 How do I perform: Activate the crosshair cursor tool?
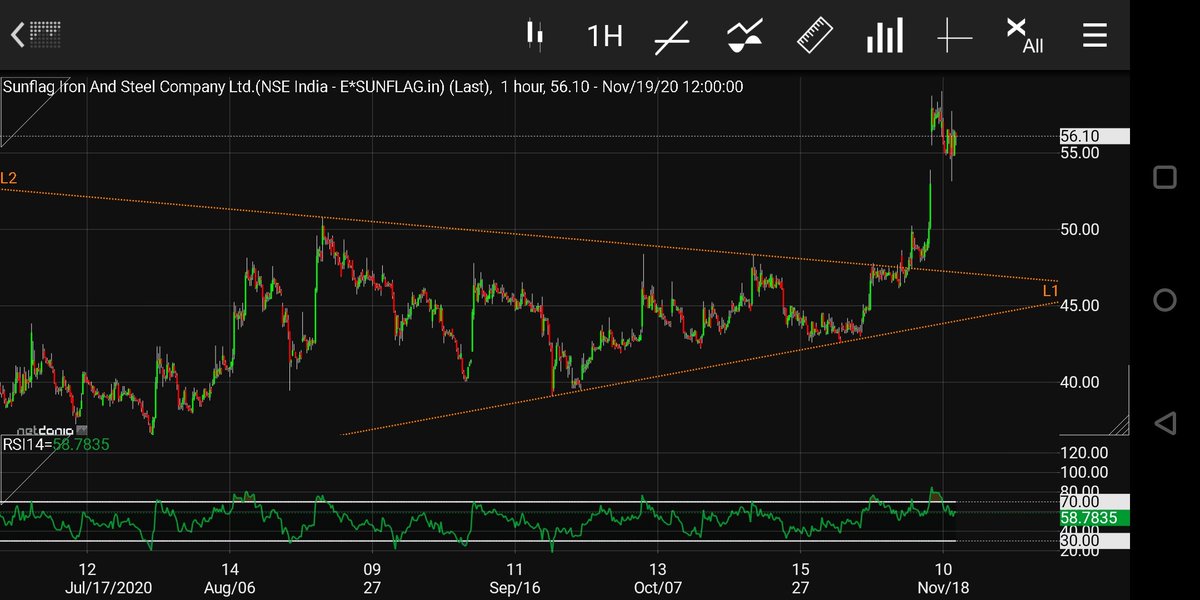coord(954,37)
